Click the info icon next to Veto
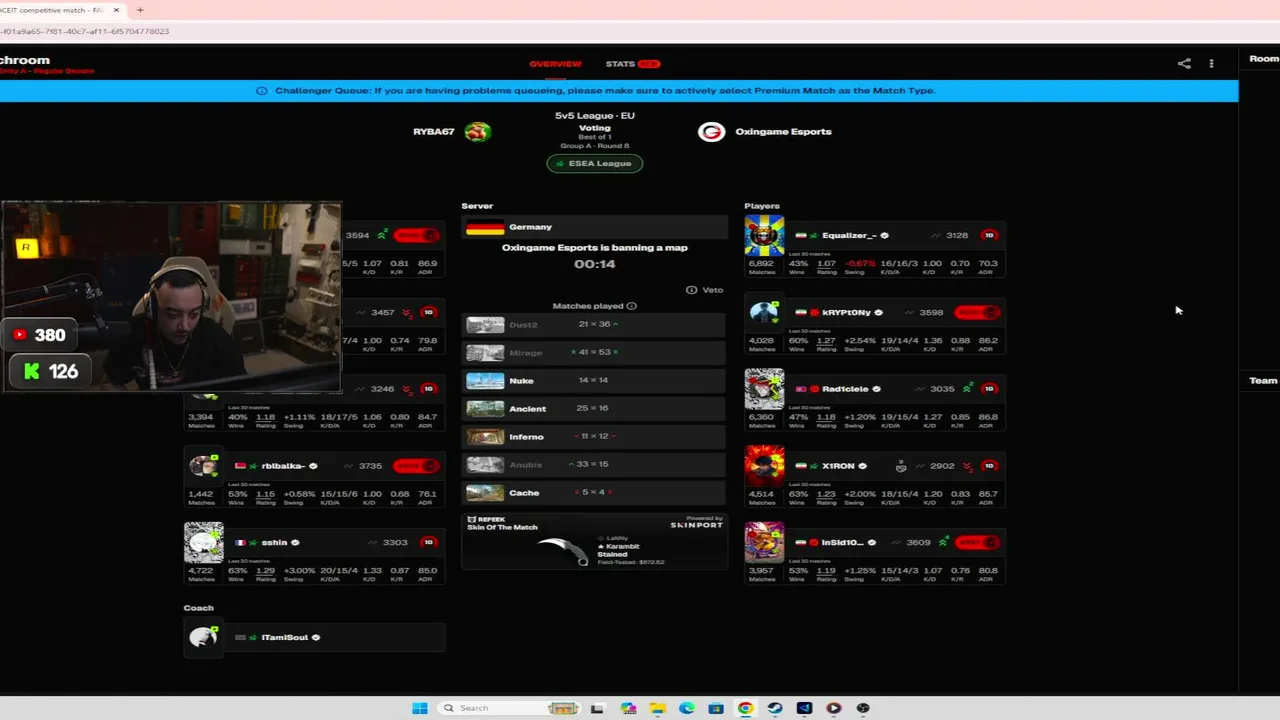The image size is (1280, 720). (691, 290)
